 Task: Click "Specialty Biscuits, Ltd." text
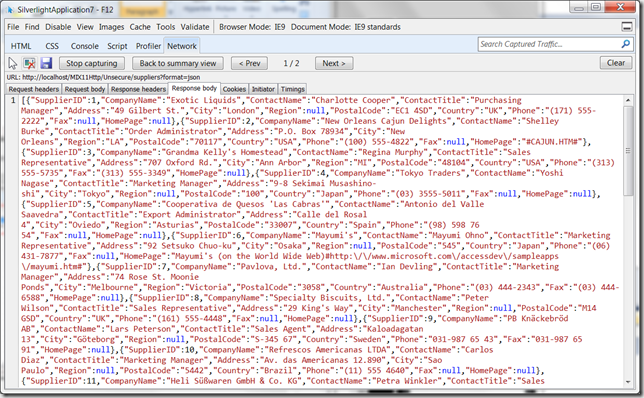tap(329, 298)
